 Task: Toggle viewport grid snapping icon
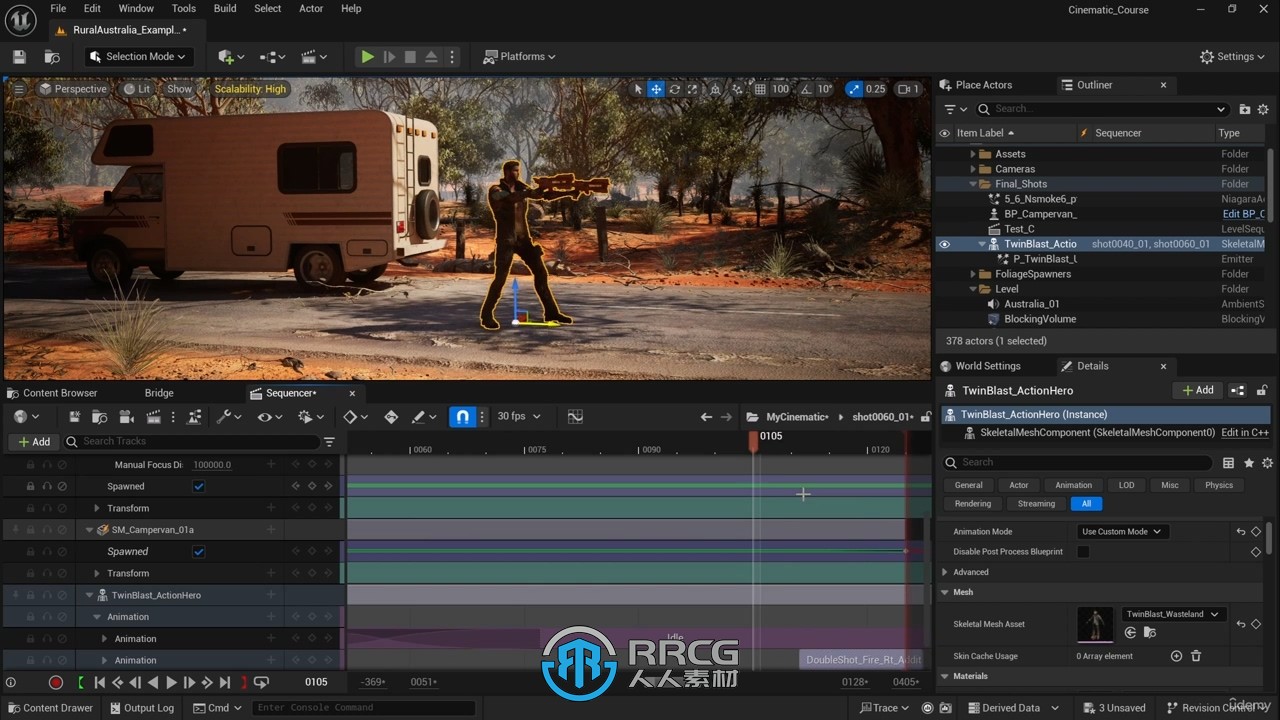point(760,89)
